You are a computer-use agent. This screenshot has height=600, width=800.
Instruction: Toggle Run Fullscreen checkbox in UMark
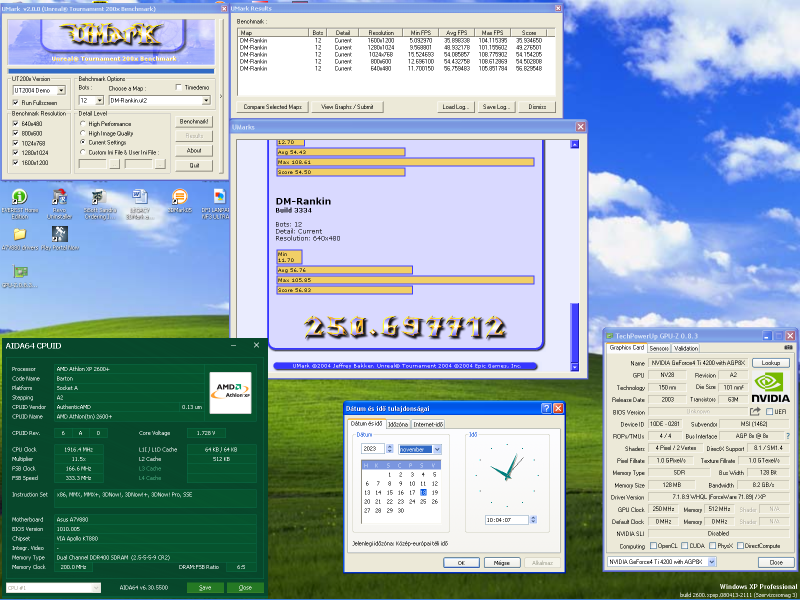click(x=15, y=103)
